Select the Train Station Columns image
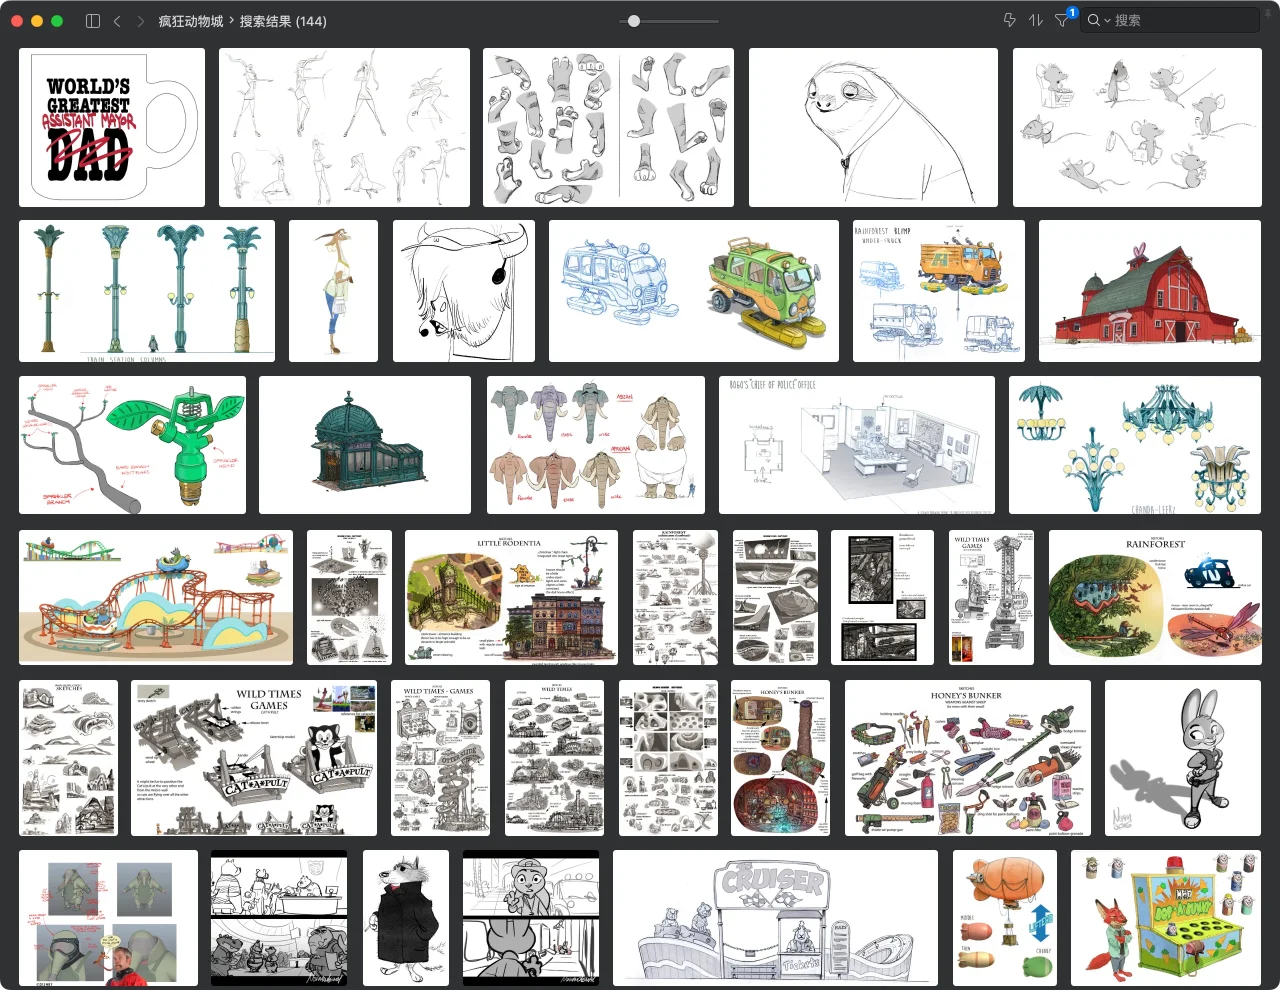Viewport: 1280px width, 990px height. coord(147,291)
